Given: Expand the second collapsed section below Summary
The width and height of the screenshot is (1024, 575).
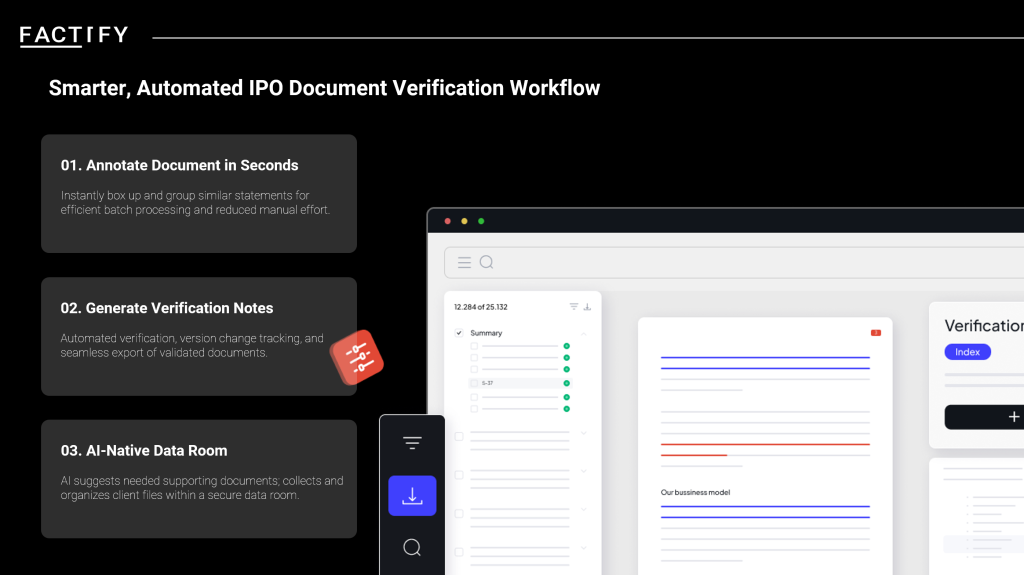Looking at the screenshot, I should coord(584,473).
